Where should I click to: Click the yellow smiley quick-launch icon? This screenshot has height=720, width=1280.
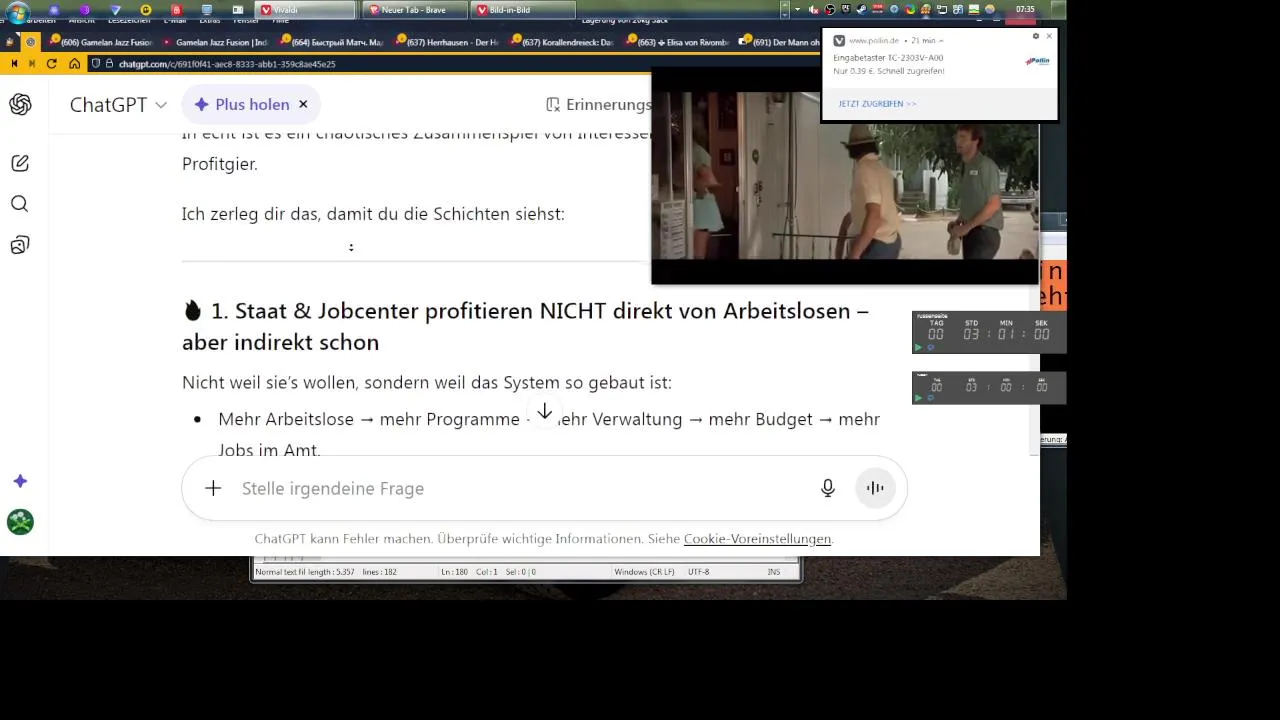pyautogui.click(x=146, y=10)
